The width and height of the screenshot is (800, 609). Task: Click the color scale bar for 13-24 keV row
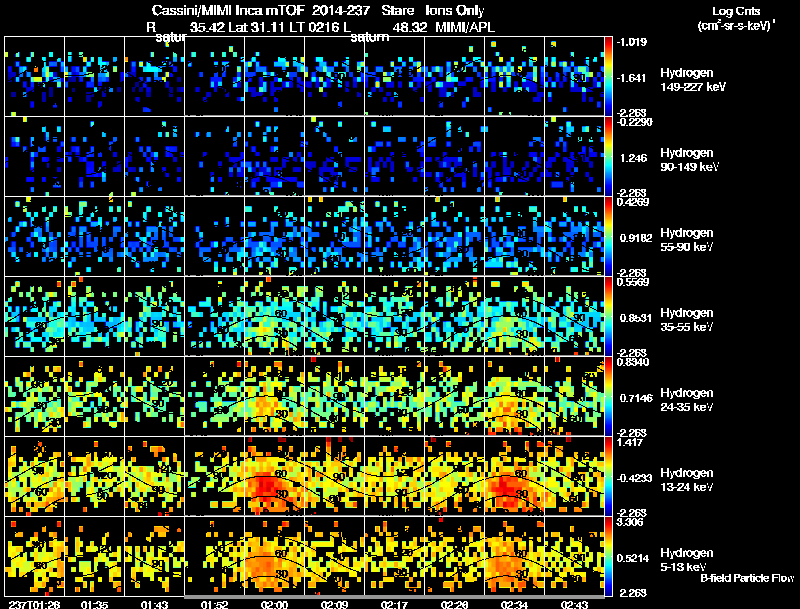coord(608,476)
